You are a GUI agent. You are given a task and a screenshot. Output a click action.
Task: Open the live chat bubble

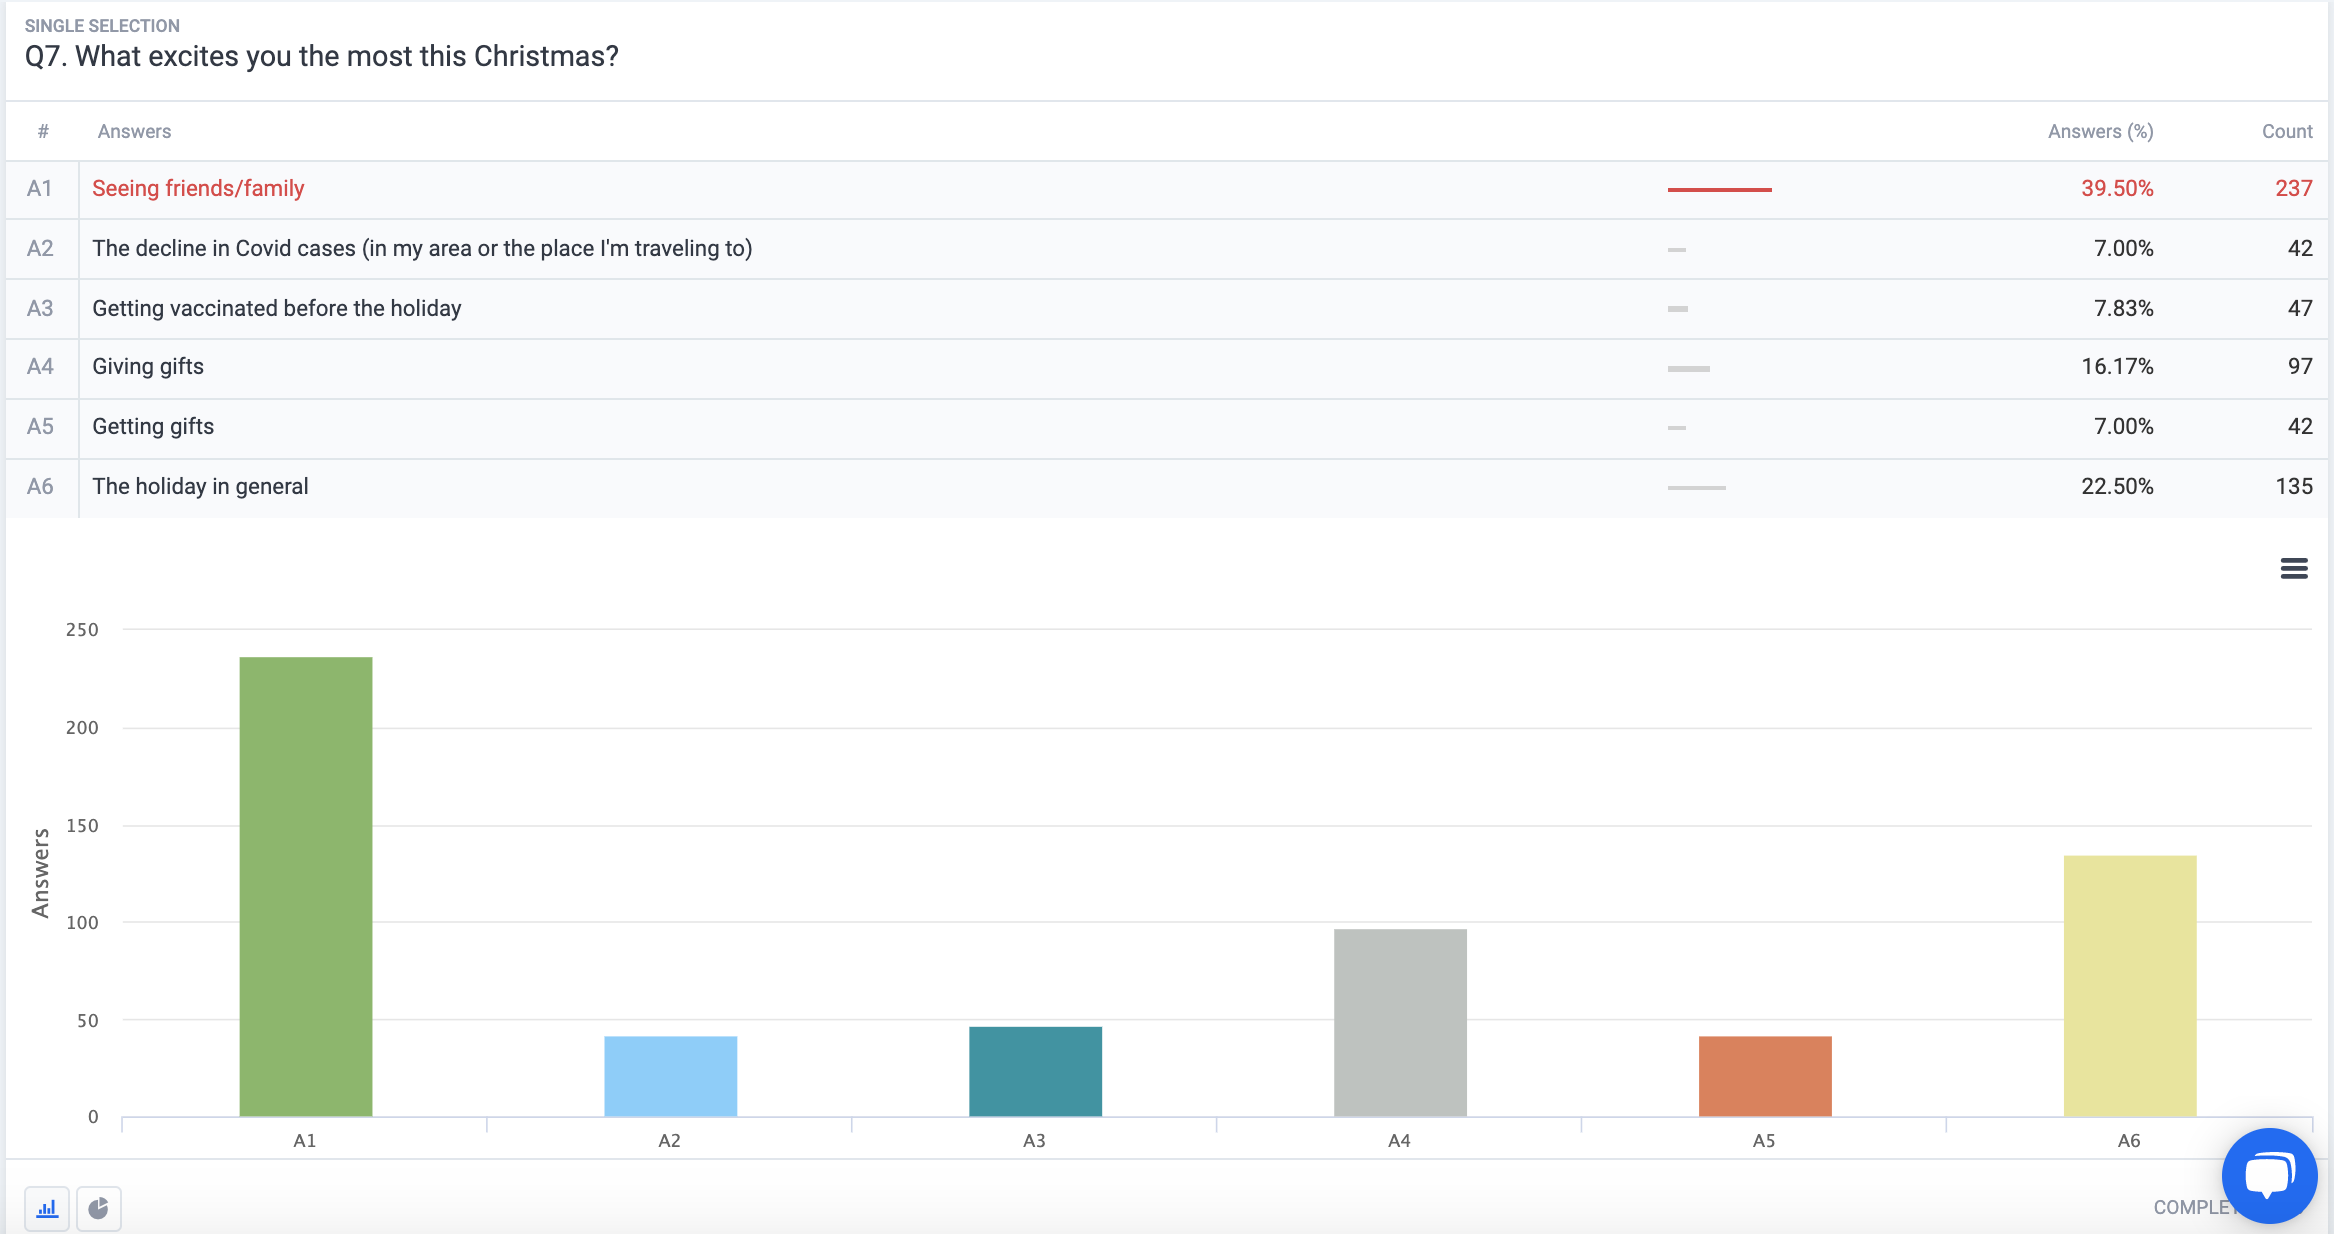[x=2268, y=1175]
